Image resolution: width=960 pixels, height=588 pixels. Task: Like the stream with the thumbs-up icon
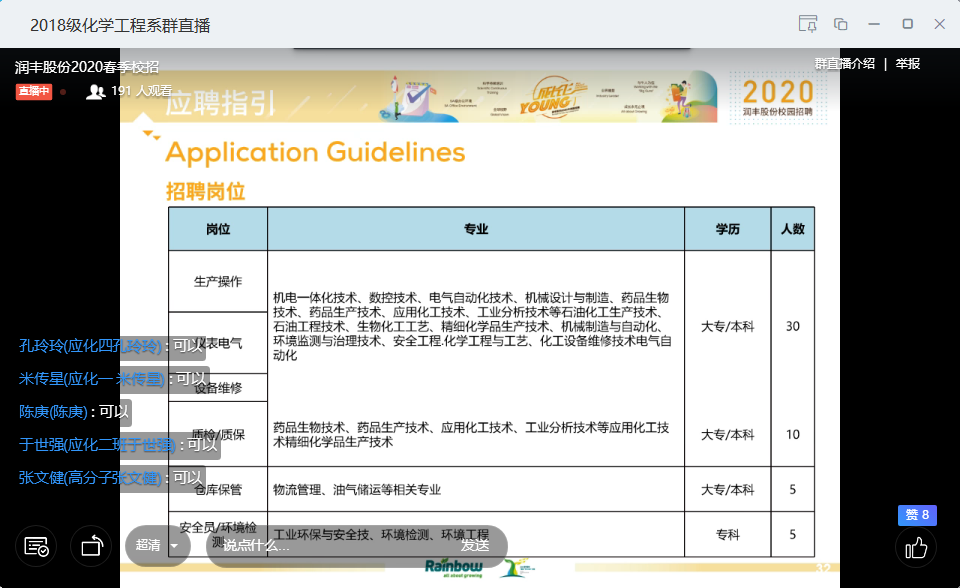[915, 547]
